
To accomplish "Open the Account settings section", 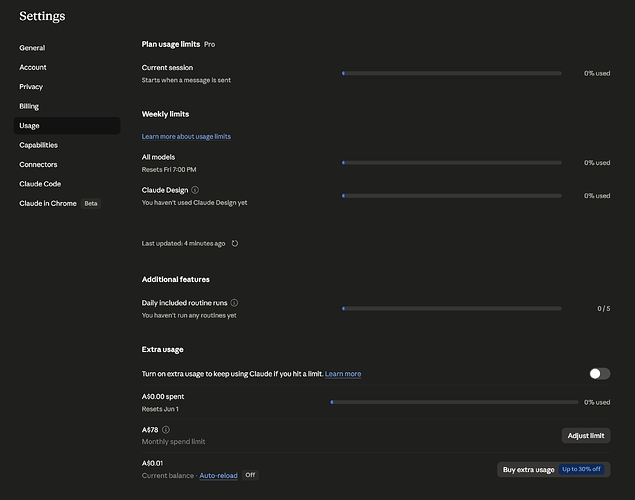I will pos(33,67).
